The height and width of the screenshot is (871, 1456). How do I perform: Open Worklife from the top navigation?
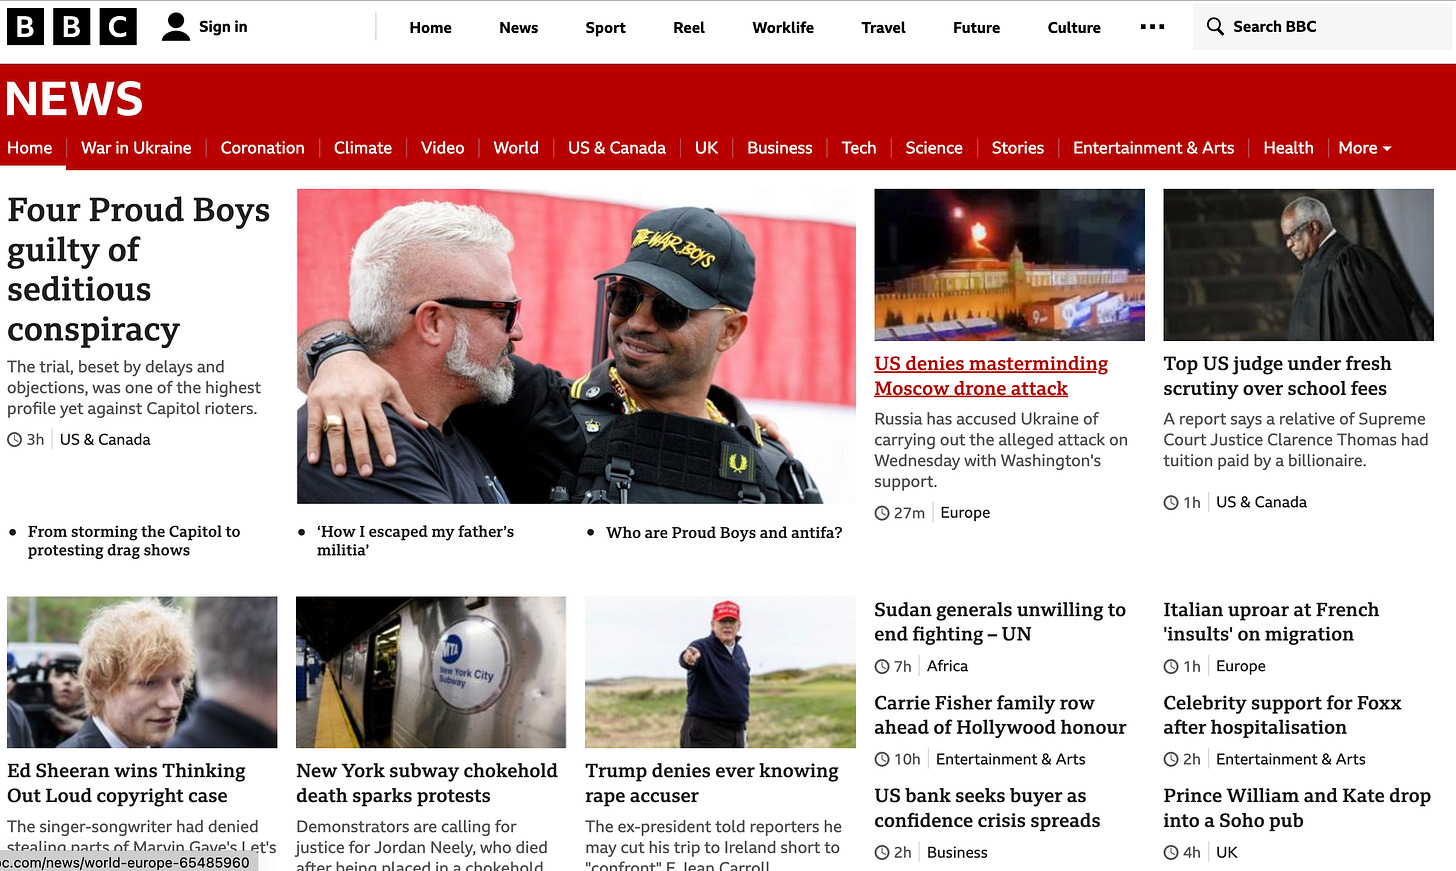[x=783, y=28]
